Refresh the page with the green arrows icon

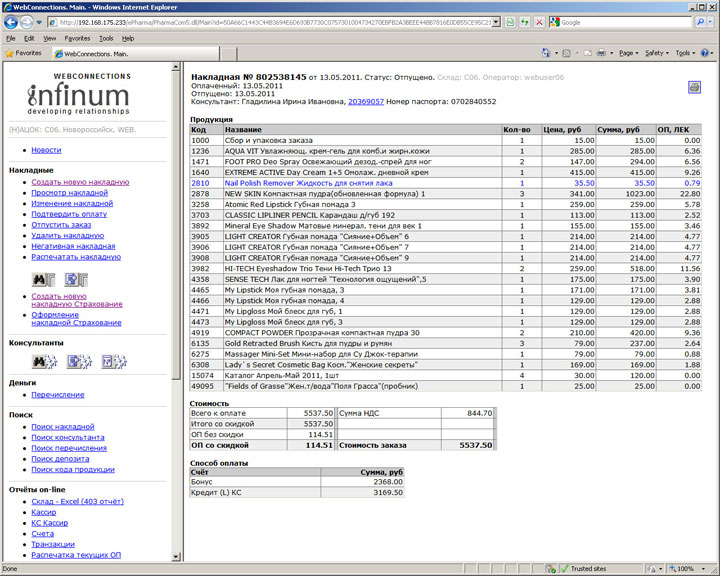524,22
